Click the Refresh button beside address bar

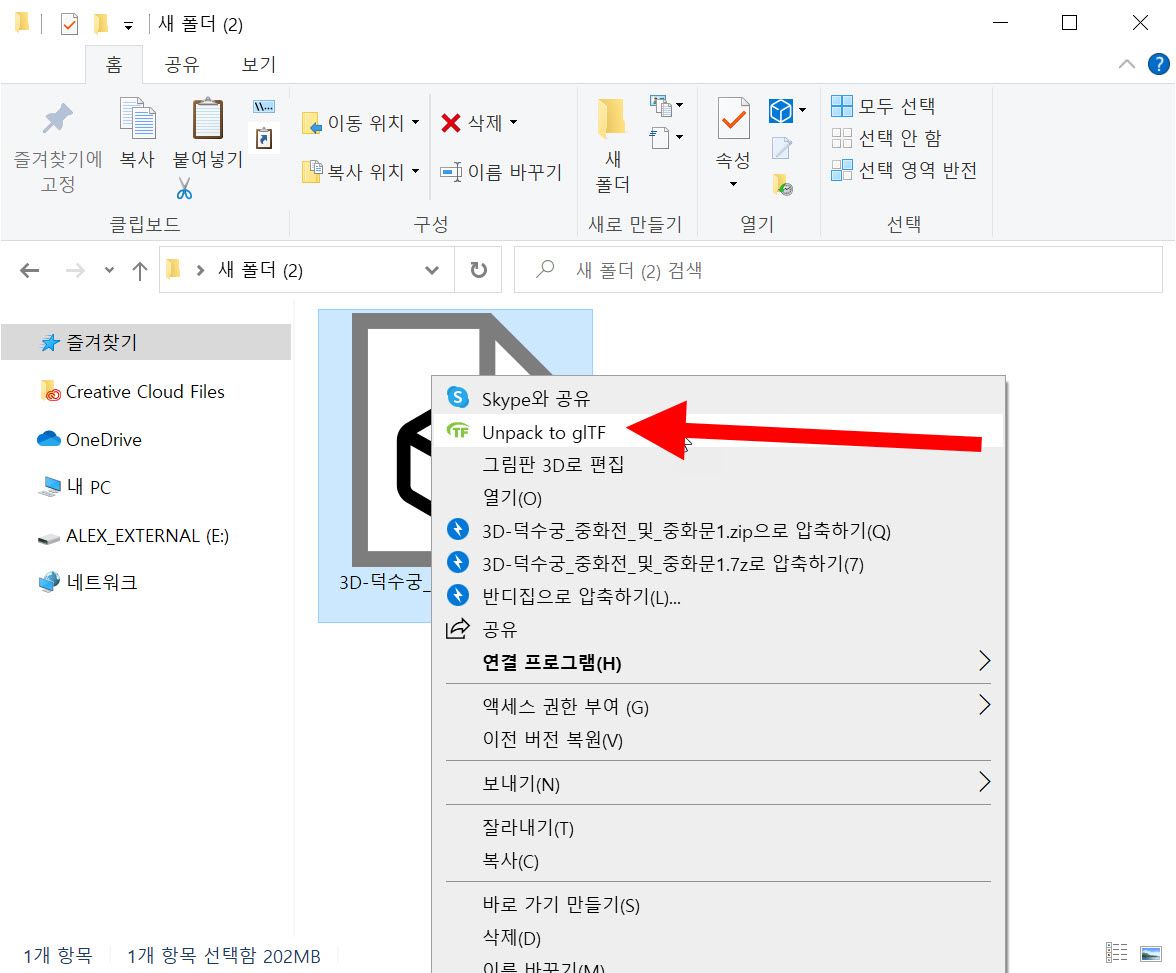(x=478, y=269)
